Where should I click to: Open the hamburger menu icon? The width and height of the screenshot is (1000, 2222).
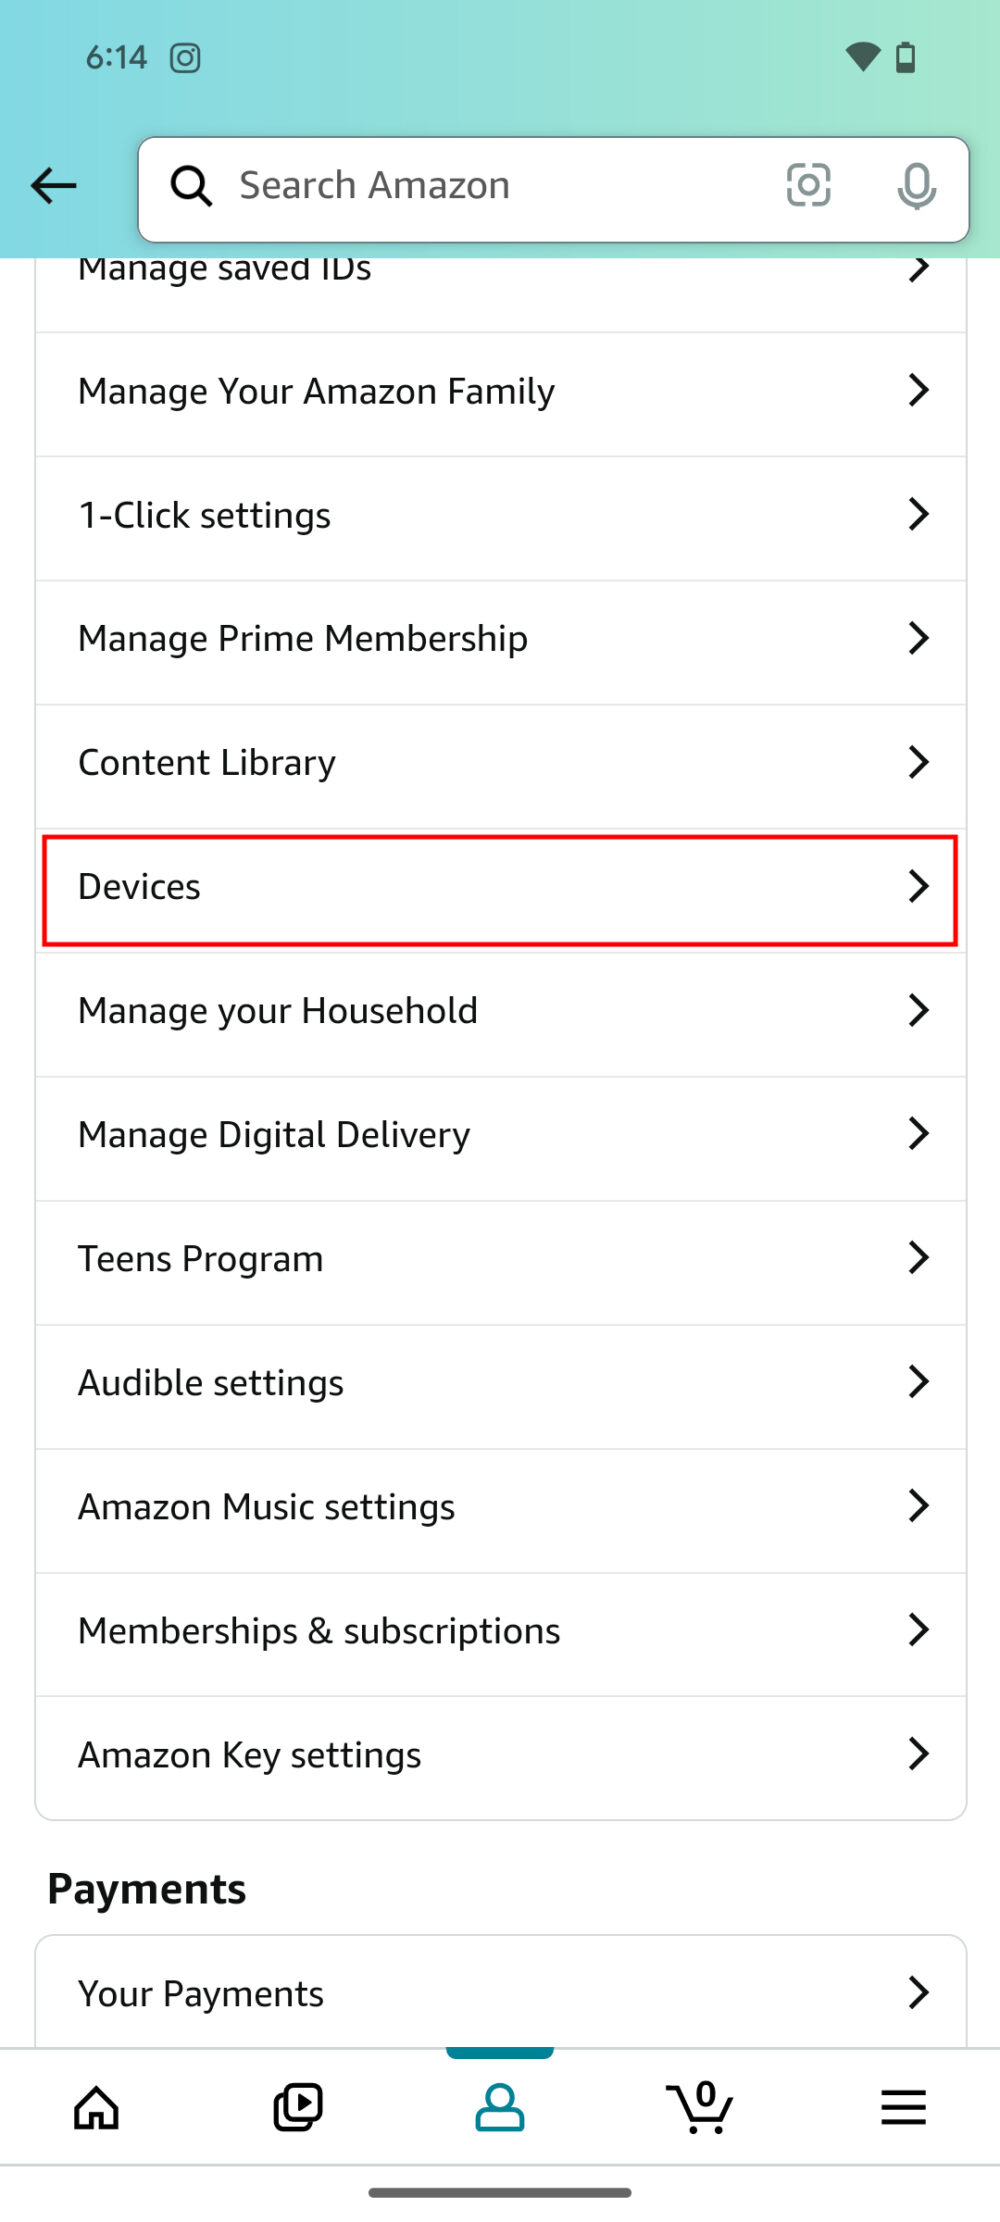coord(902,2107)
